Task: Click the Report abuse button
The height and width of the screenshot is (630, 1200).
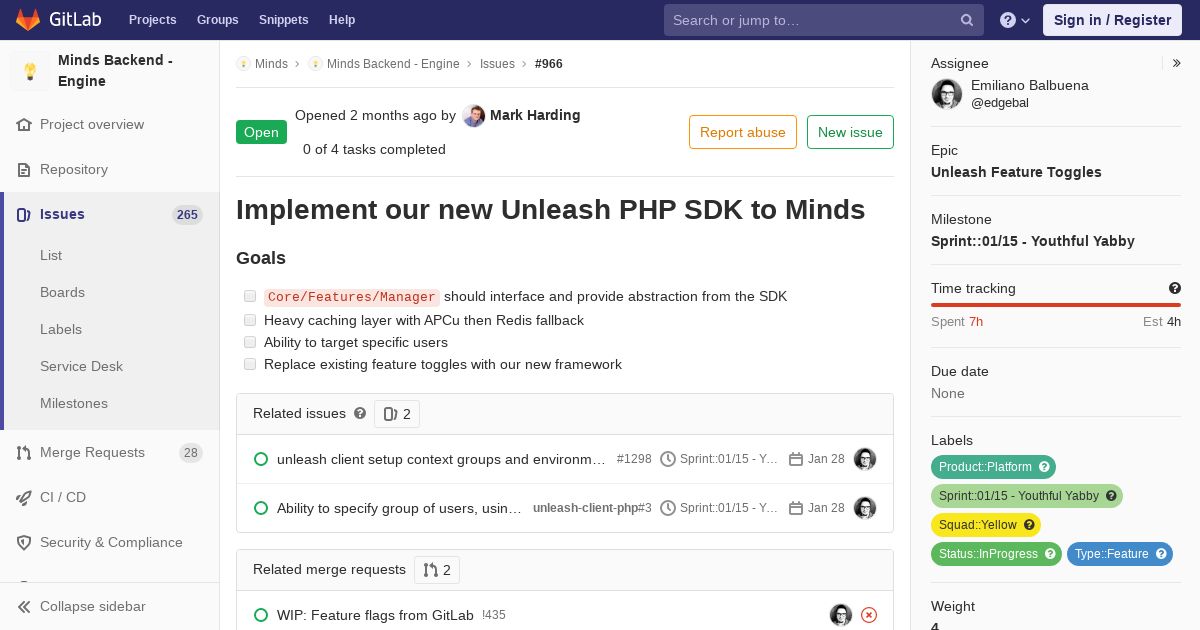Action: pos(743,132)
